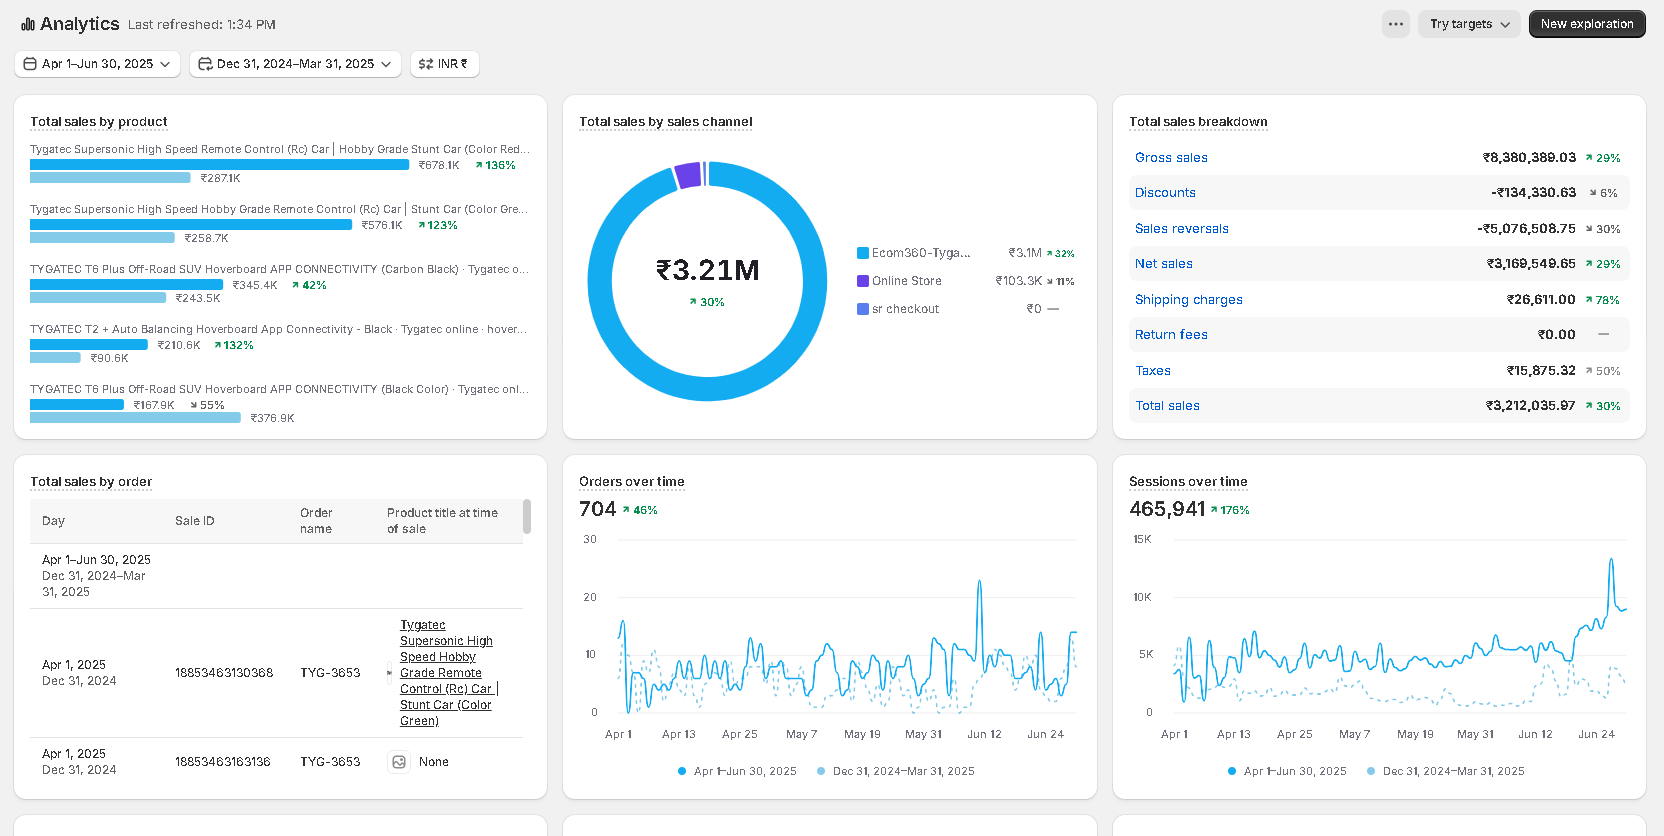The width and height of the screenshot is (1664, 836).
Task: Click the Product title at time of sale header
Action: [x=442, y=521]
